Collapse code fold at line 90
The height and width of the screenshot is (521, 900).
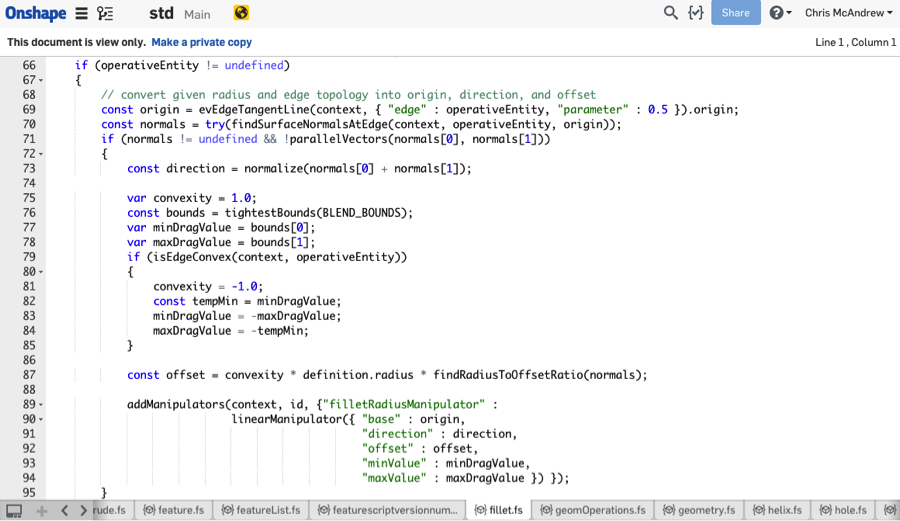pos(41,419)
